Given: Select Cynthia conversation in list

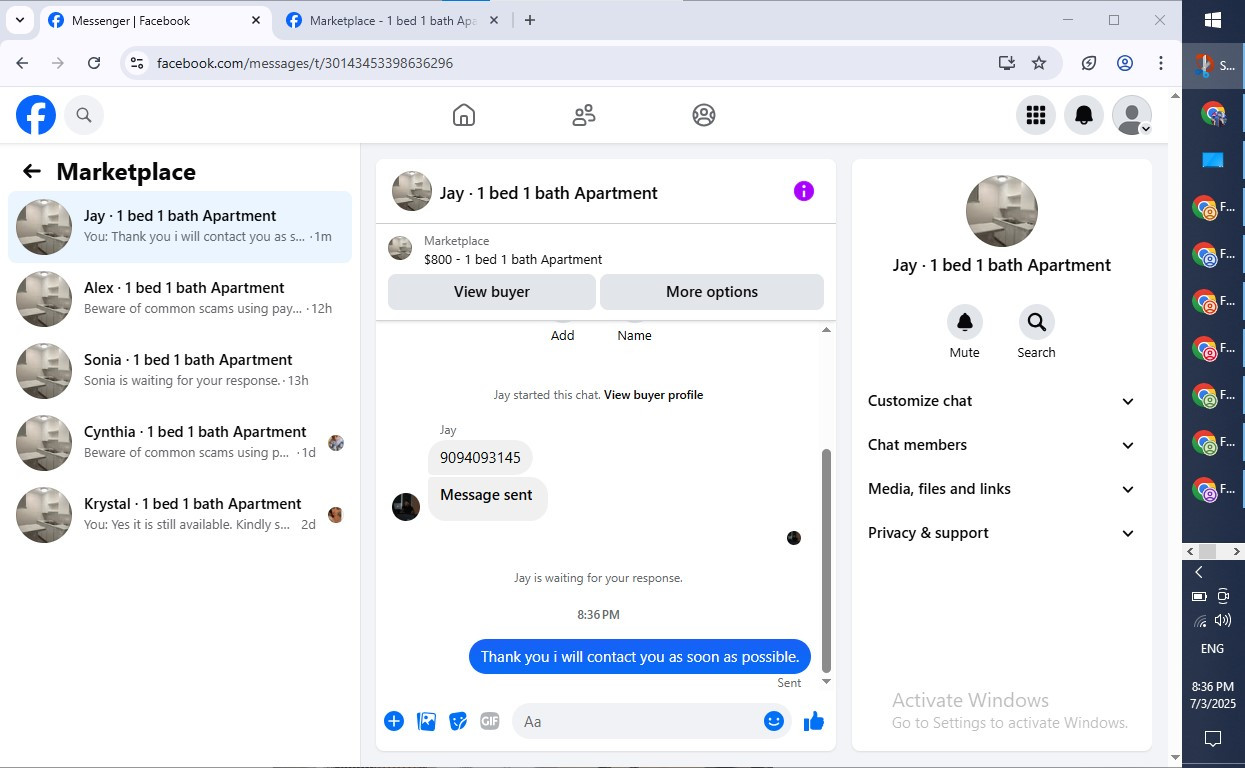Looking at the screenshot, I should (180, 443).
